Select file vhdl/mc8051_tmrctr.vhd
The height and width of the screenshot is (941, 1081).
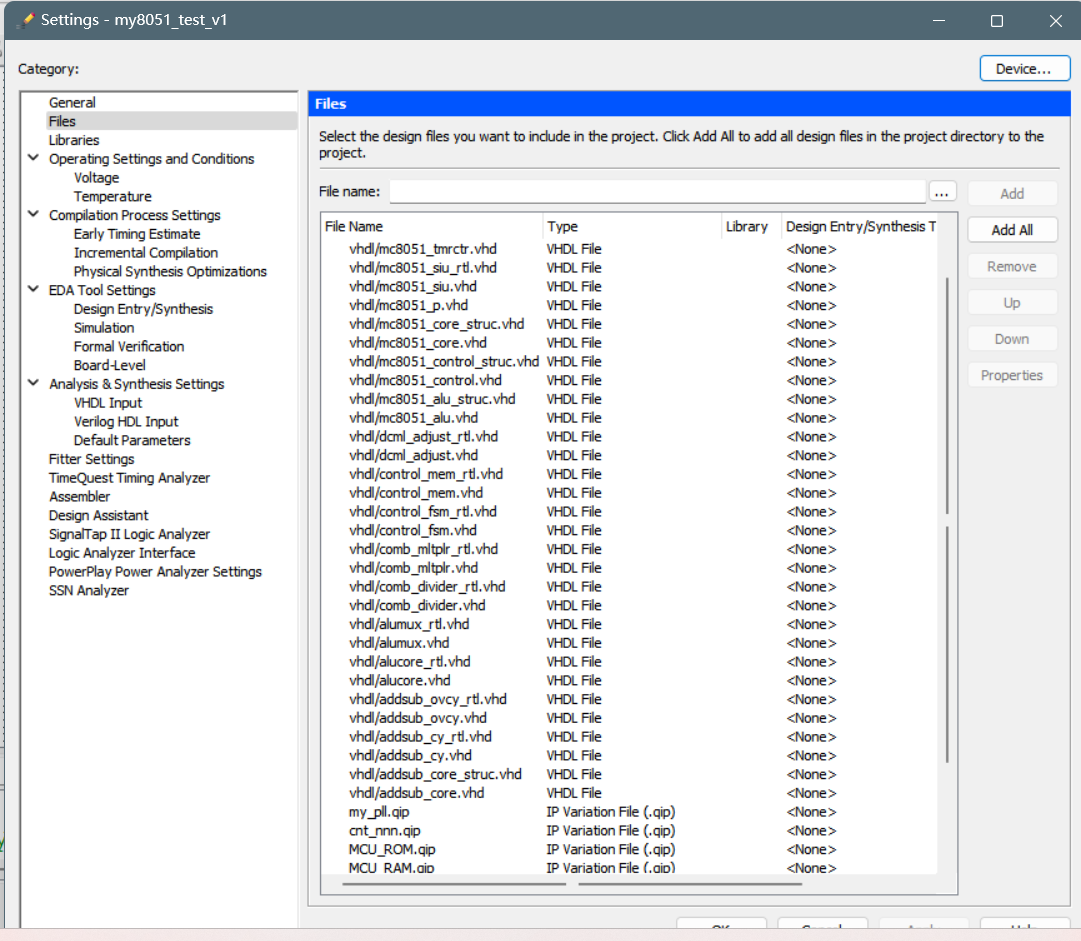coord(423,249)
